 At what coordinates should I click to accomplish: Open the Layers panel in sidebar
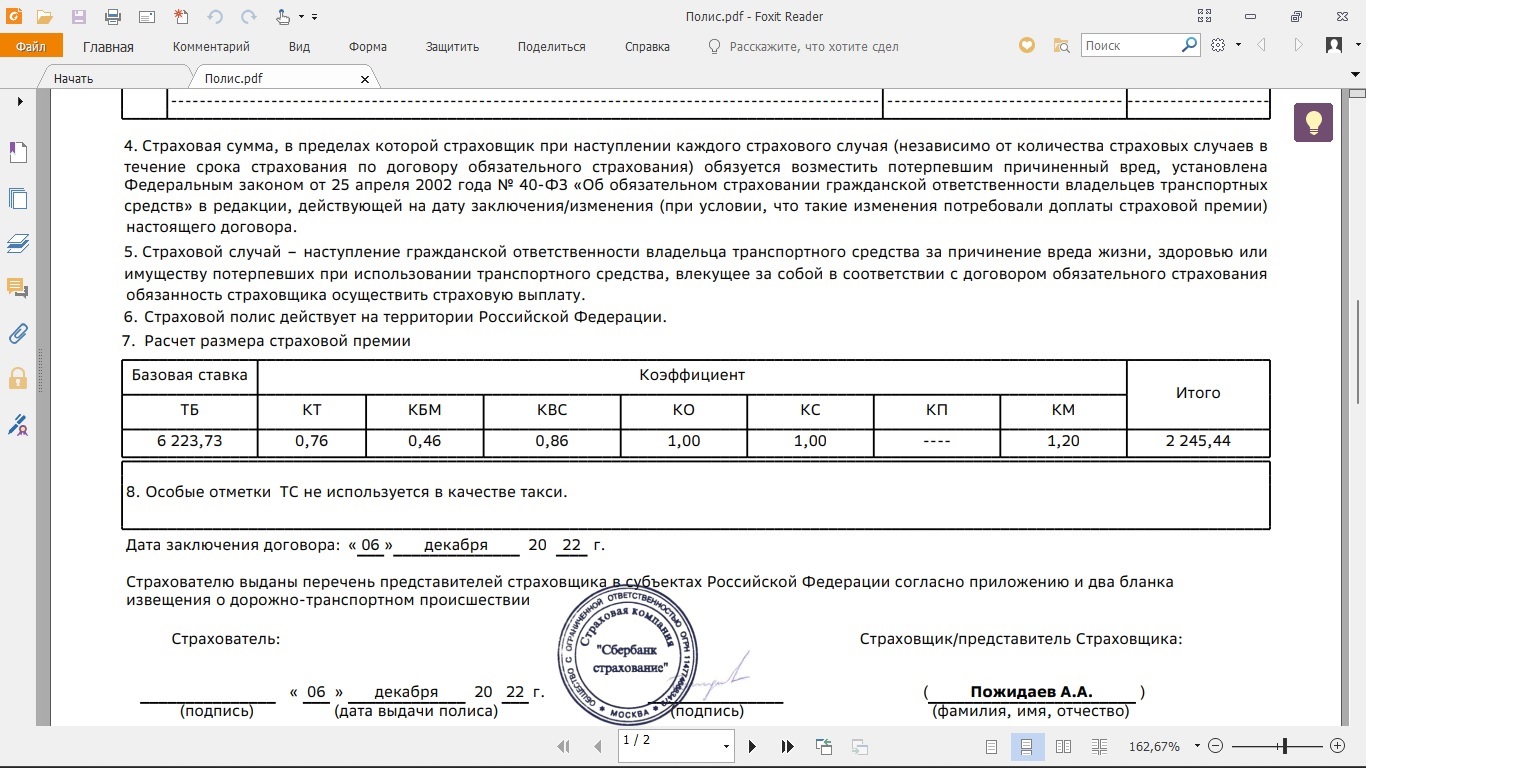18,243
